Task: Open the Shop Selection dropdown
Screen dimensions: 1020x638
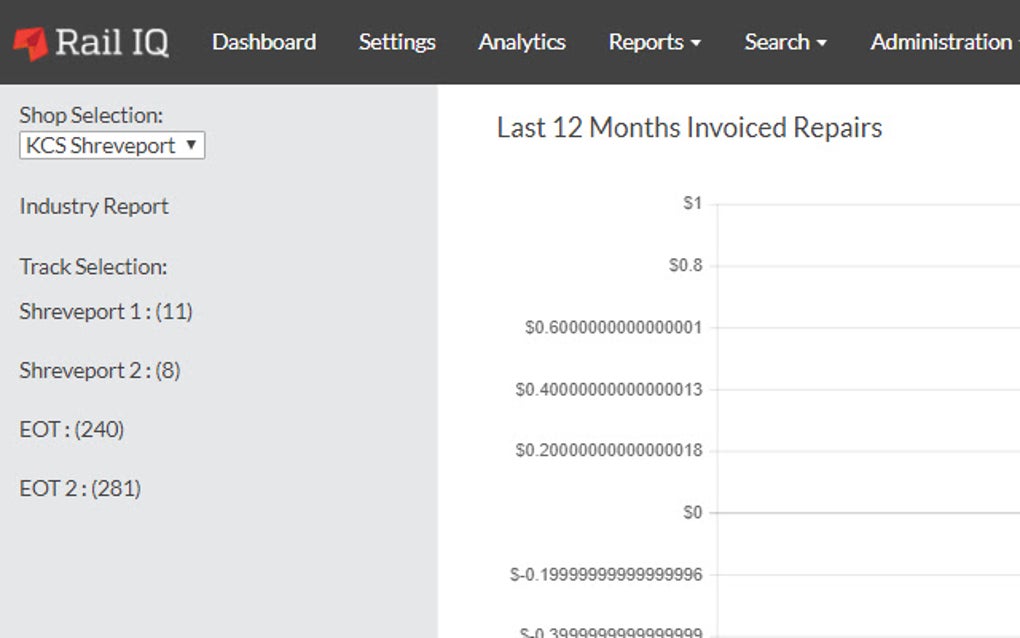Action: [111, 145]
